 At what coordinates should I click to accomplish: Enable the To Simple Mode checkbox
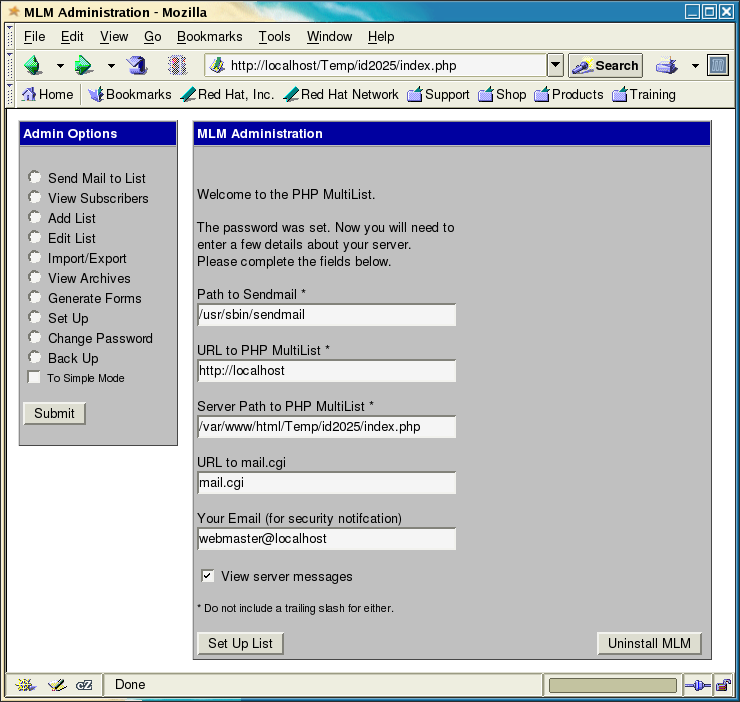[x=34, y=377]
